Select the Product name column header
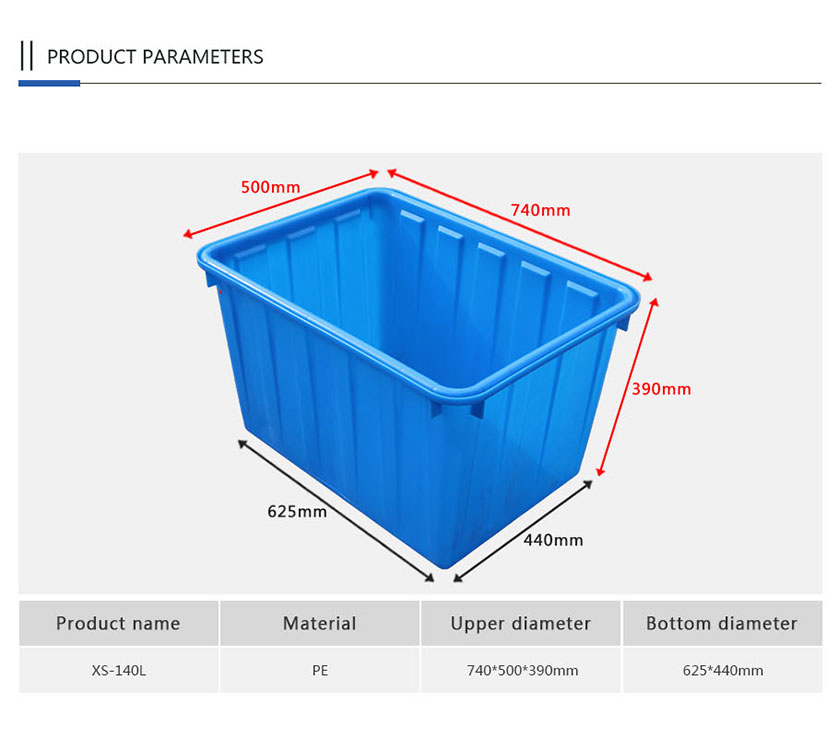Screen dimensions: 840x744 coord(118,623)
